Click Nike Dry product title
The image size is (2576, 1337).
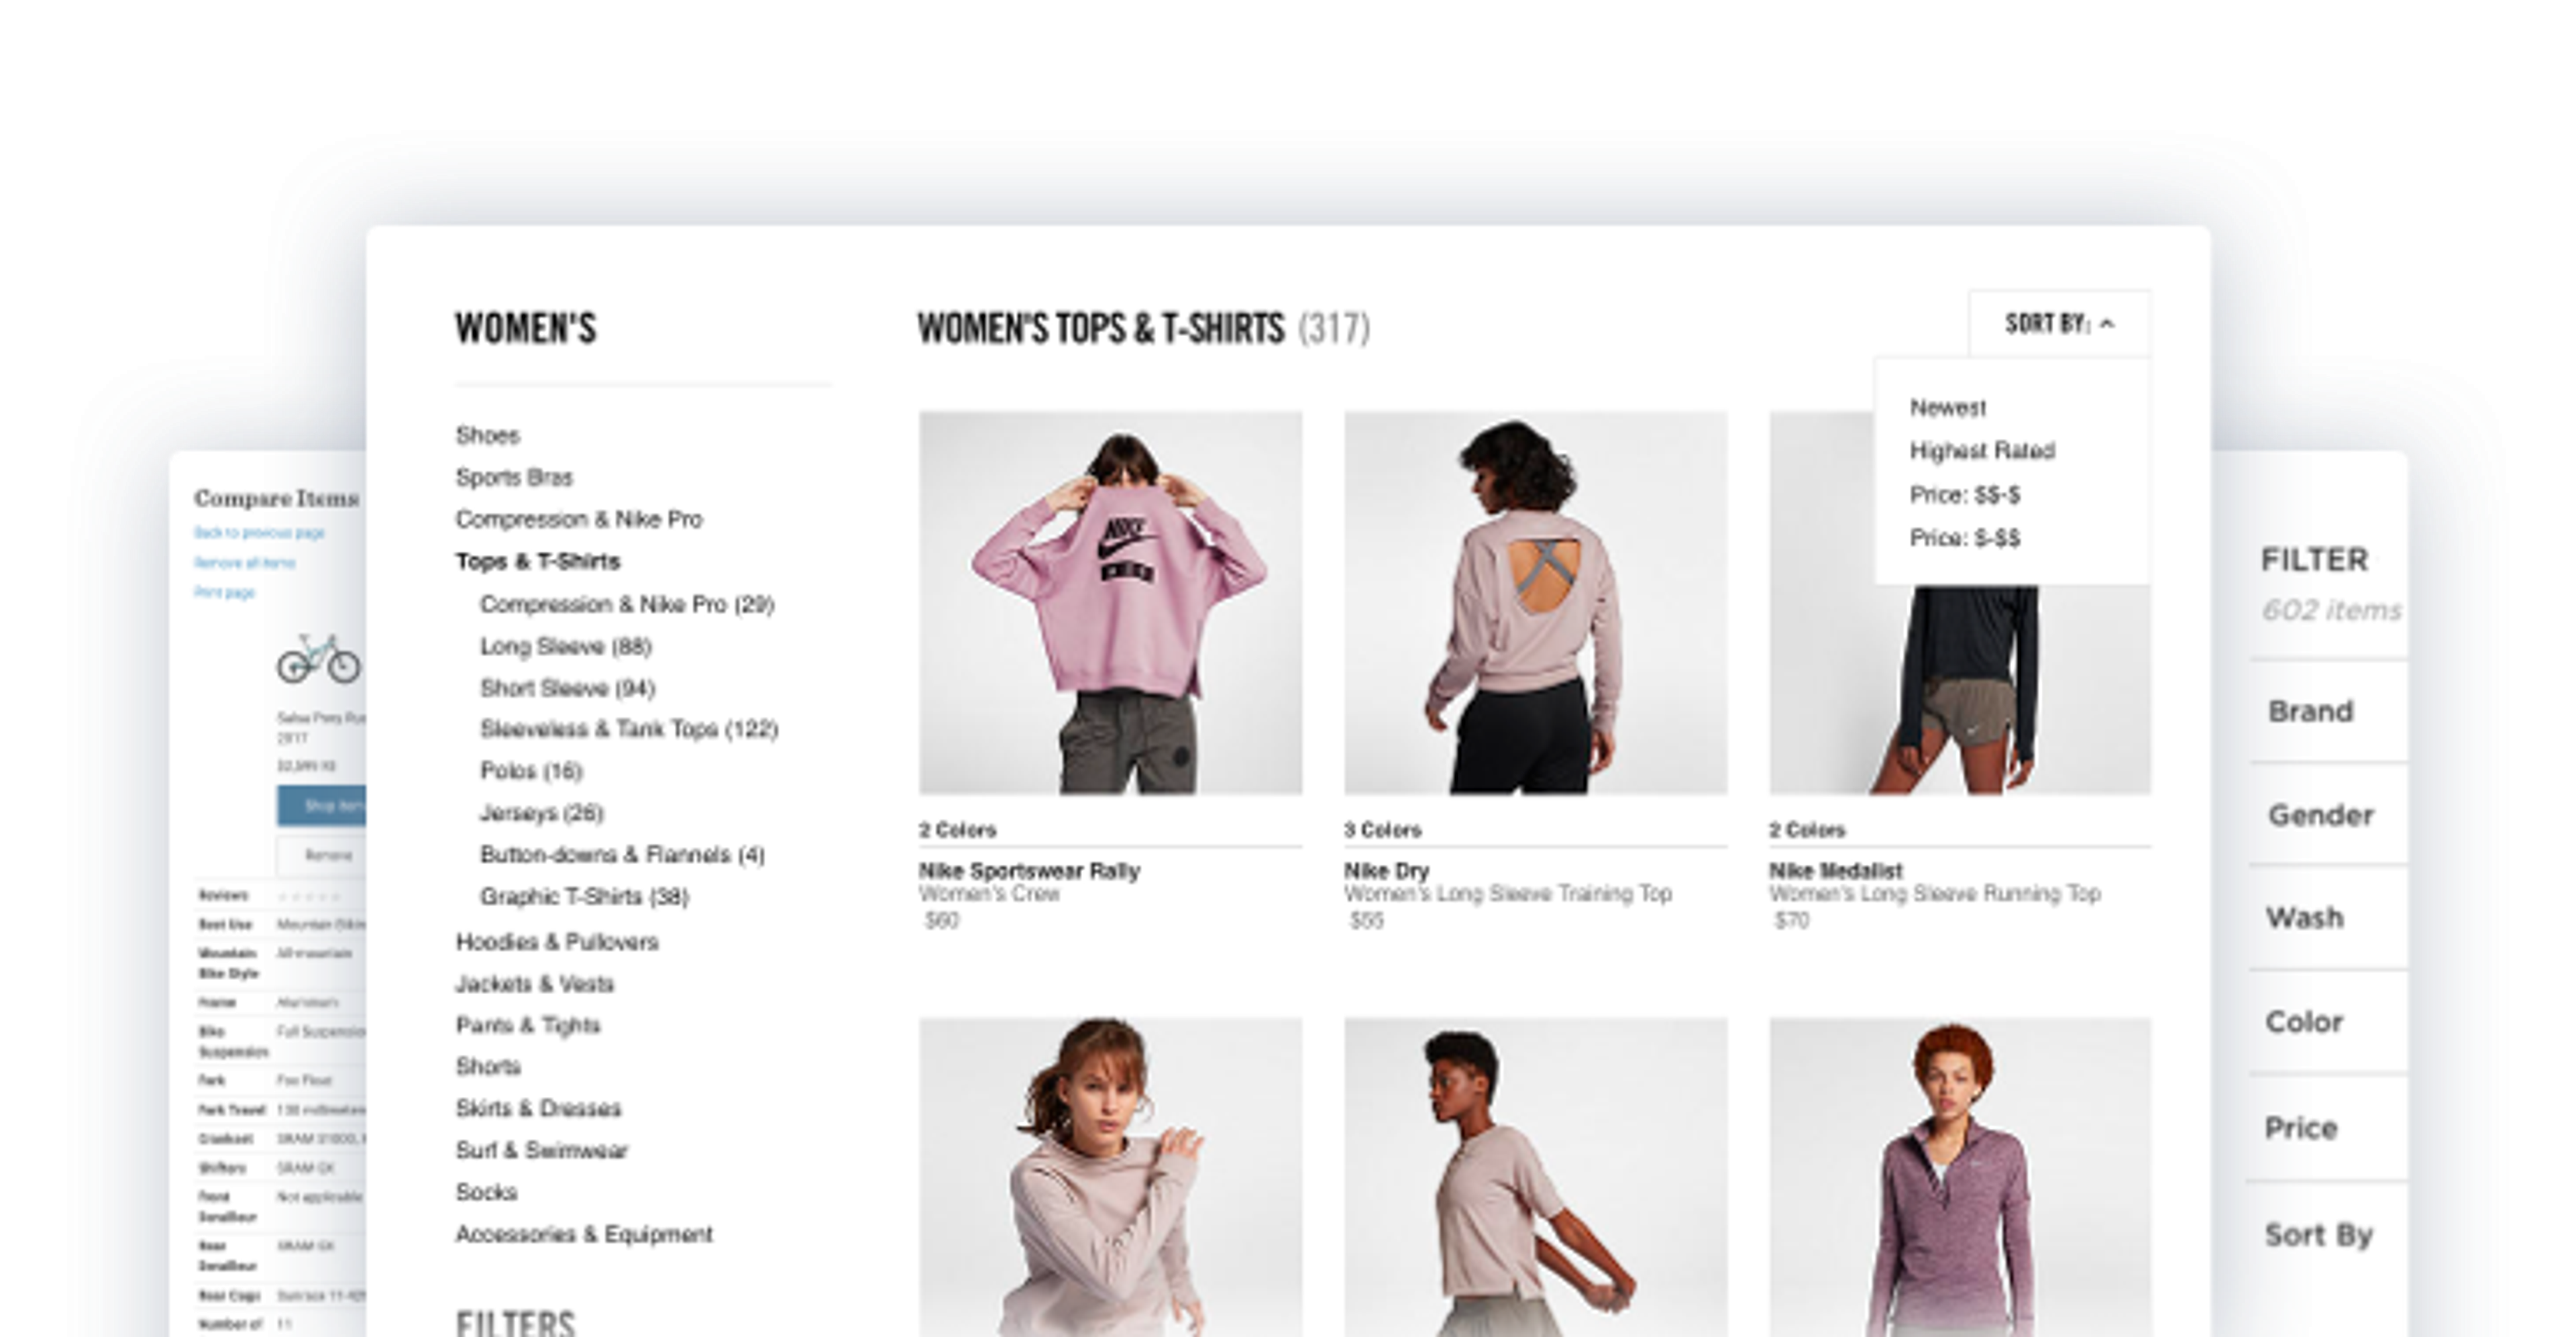coord(1386,871)
